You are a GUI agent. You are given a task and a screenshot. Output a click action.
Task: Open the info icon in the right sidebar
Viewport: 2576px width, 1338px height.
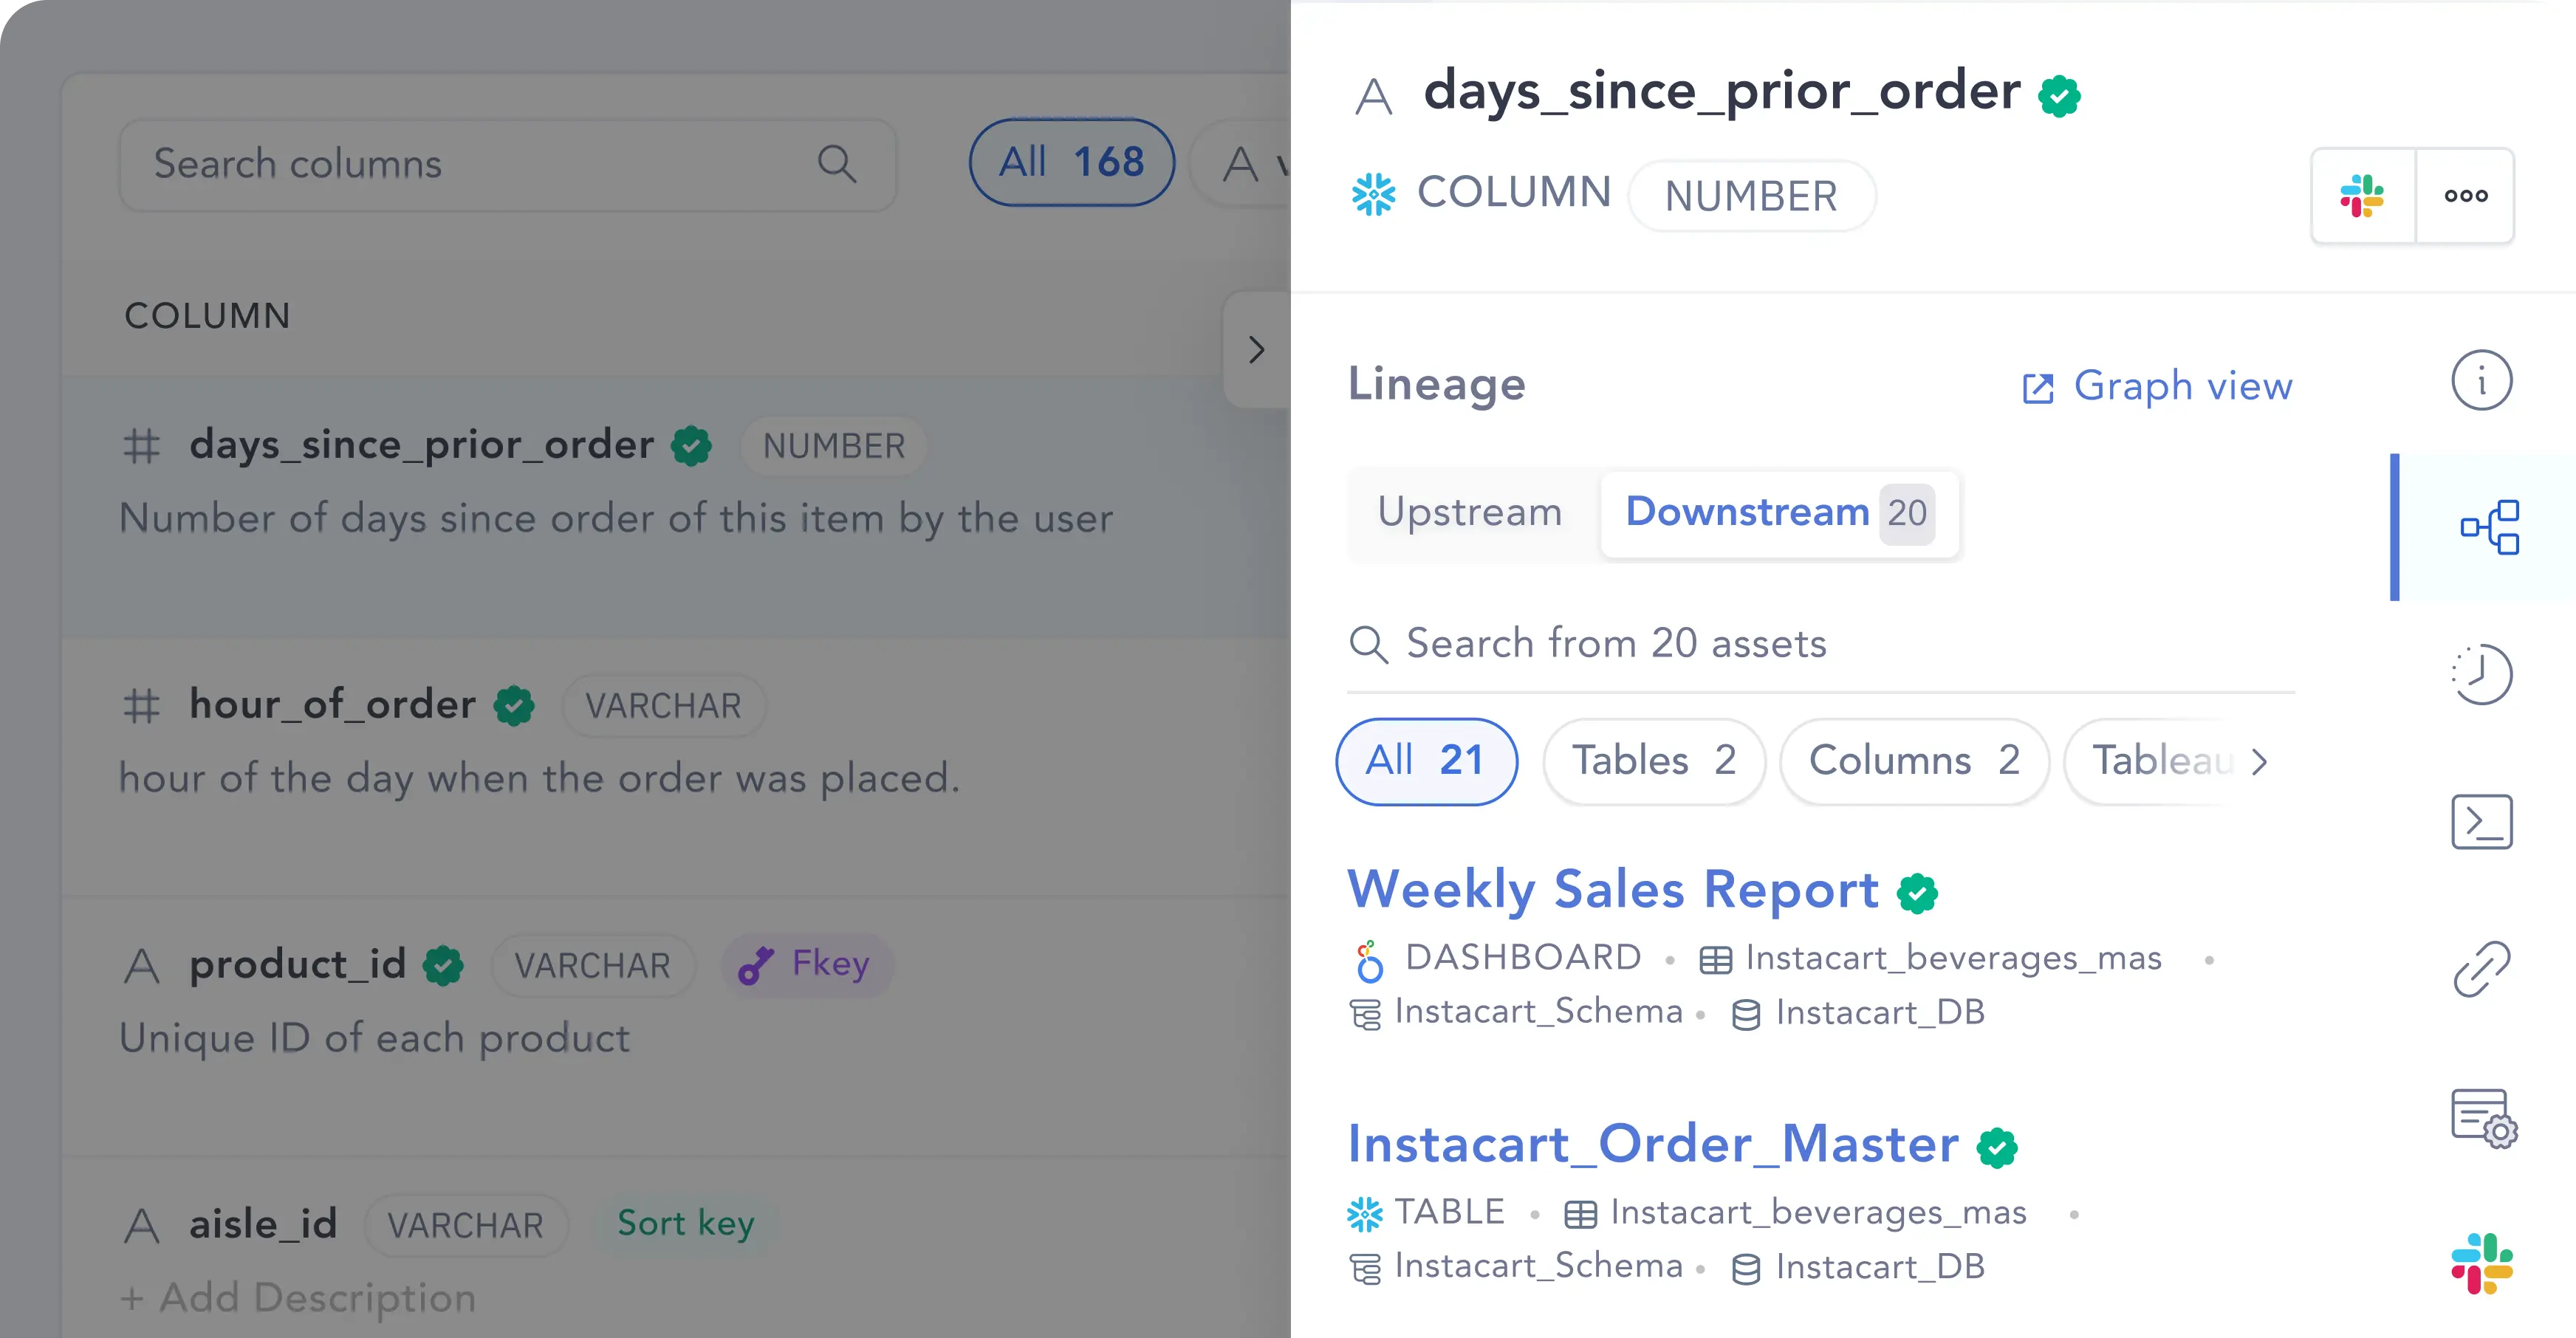(x=2481, y=381)
